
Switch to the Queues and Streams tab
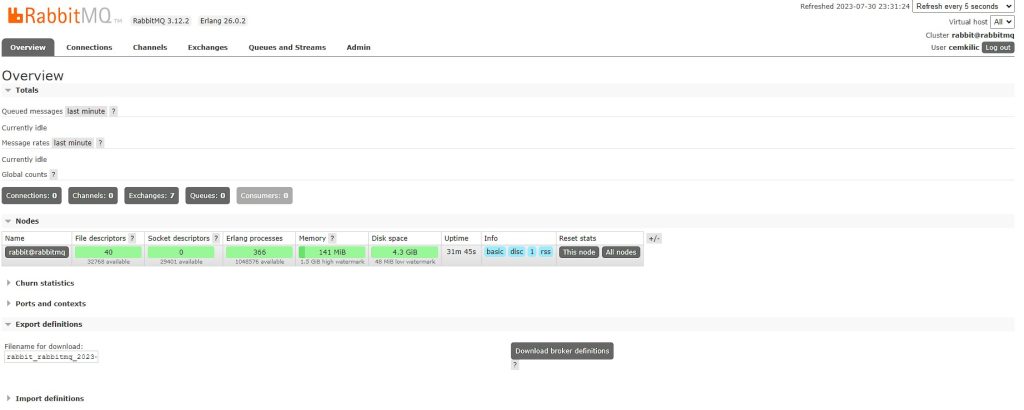(287, 47)
